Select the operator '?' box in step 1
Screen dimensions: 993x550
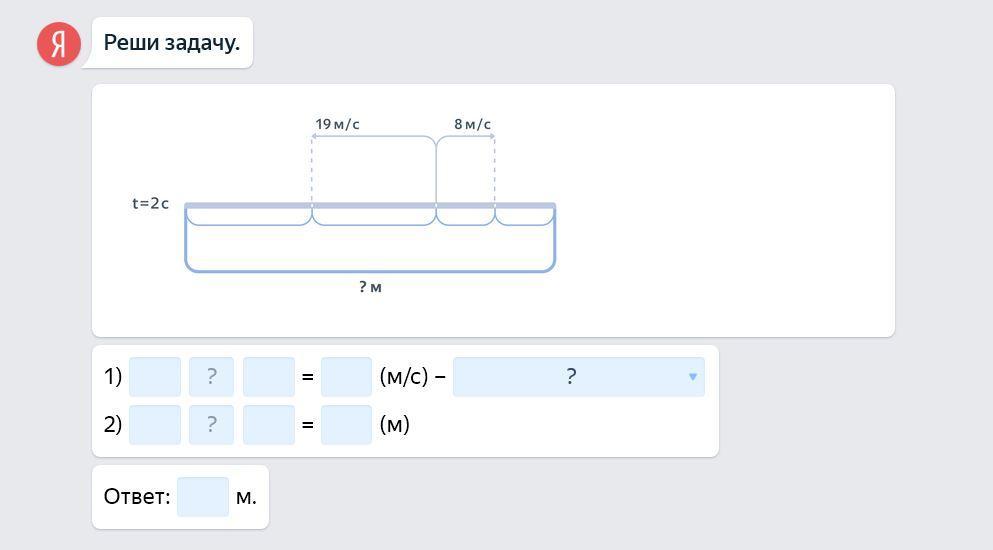click(x=211, y=377)
